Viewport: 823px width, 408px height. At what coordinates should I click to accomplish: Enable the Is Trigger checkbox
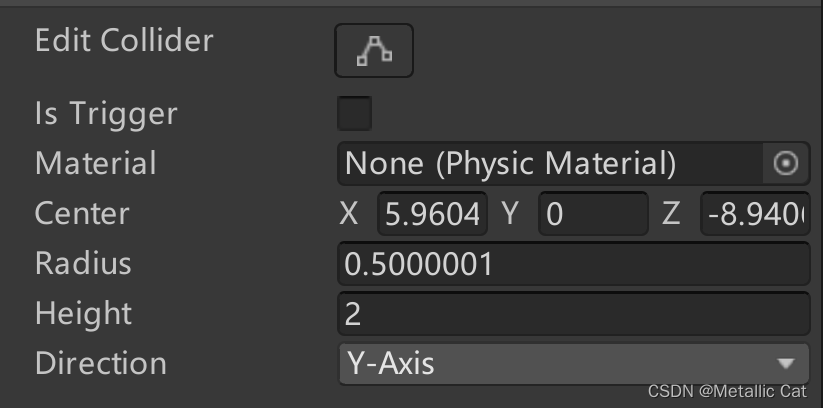tap(355, 113)
